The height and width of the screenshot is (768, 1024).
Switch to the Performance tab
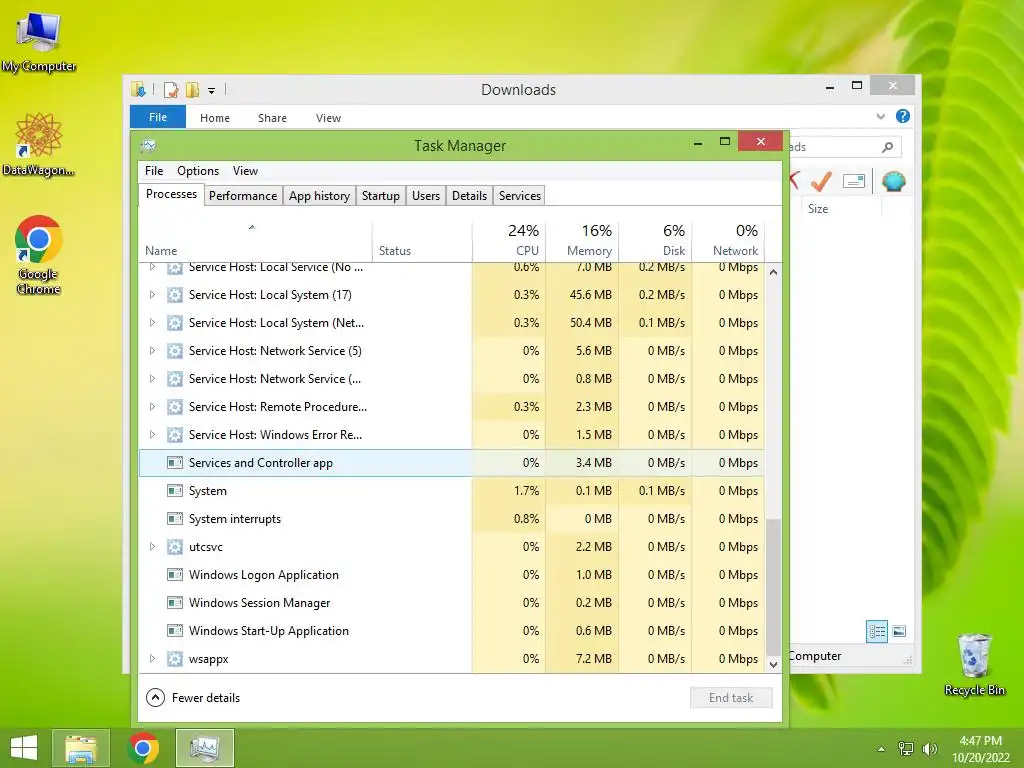pos(243,196)
